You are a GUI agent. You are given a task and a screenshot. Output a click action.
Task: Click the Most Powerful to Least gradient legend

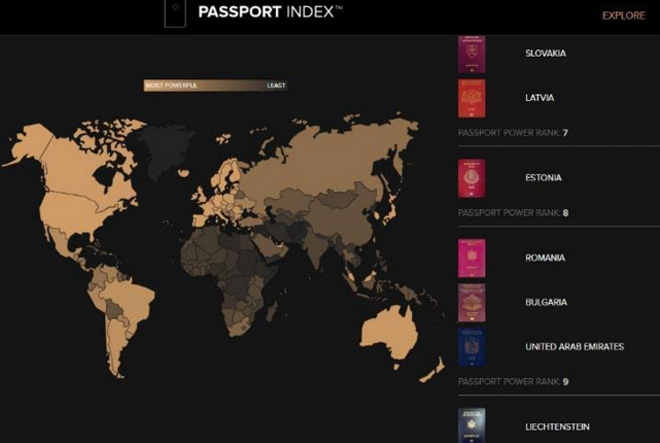pos(216,85)
